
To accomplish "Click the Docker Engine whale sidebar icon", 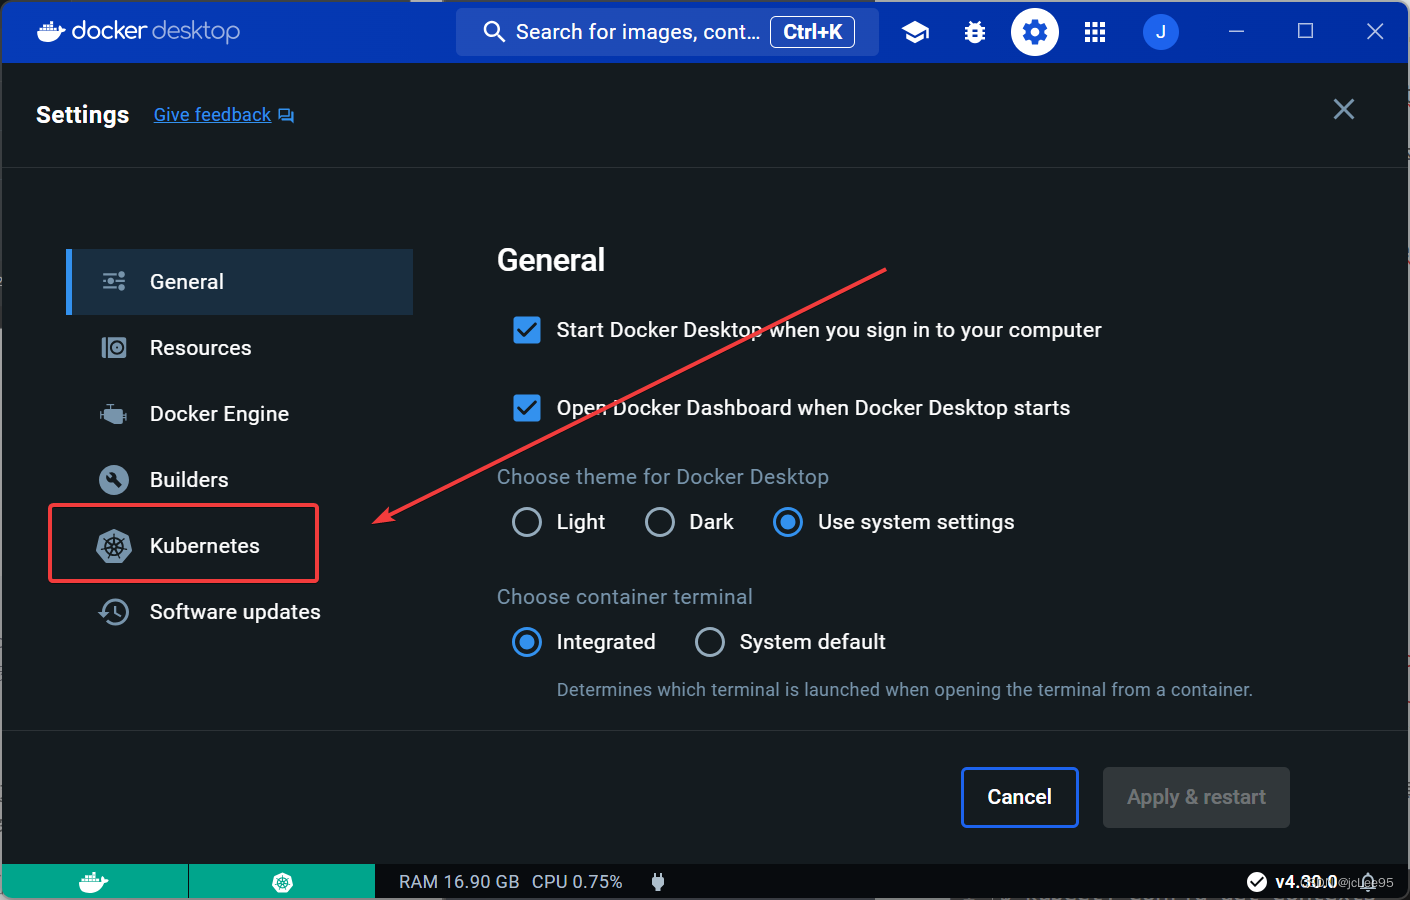I will coord(113,413).
